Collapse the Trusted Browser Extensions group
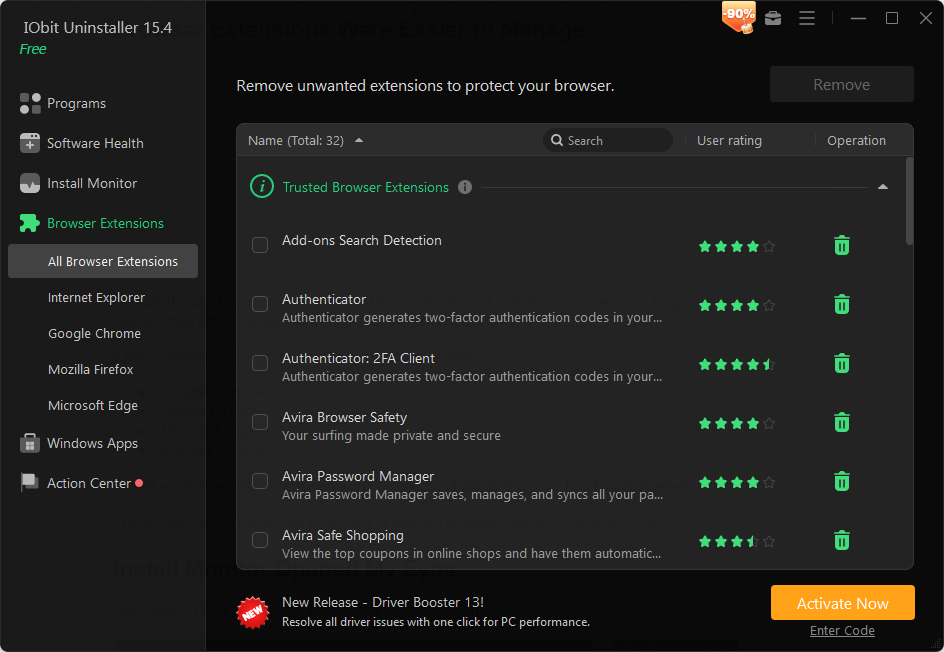Image resolution: width=944 pixels, height=652 pixels. click(x=883, y=187)
